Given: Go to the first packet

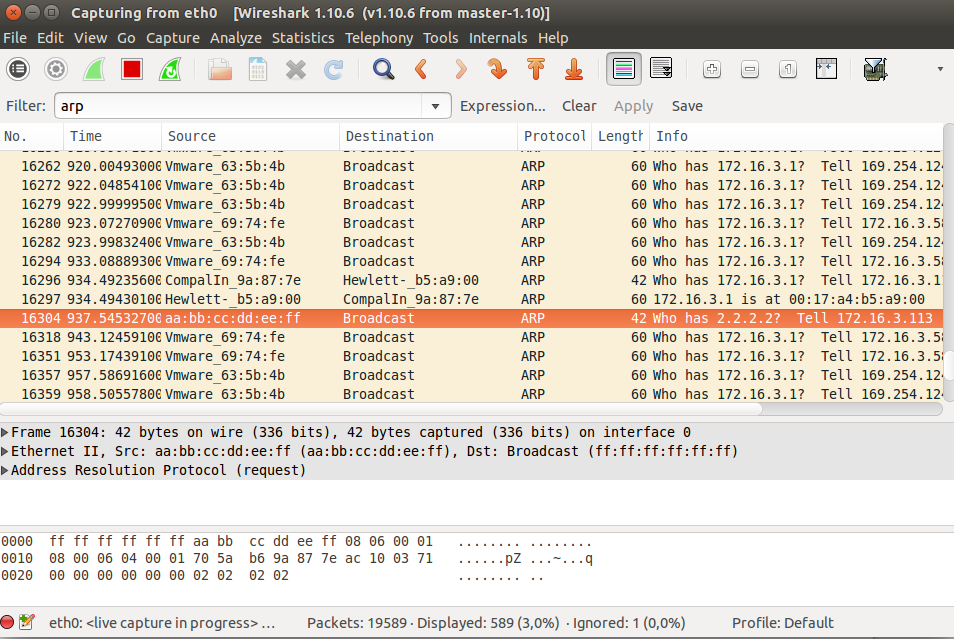Looking at the screenshot, I should click(536, 69).
